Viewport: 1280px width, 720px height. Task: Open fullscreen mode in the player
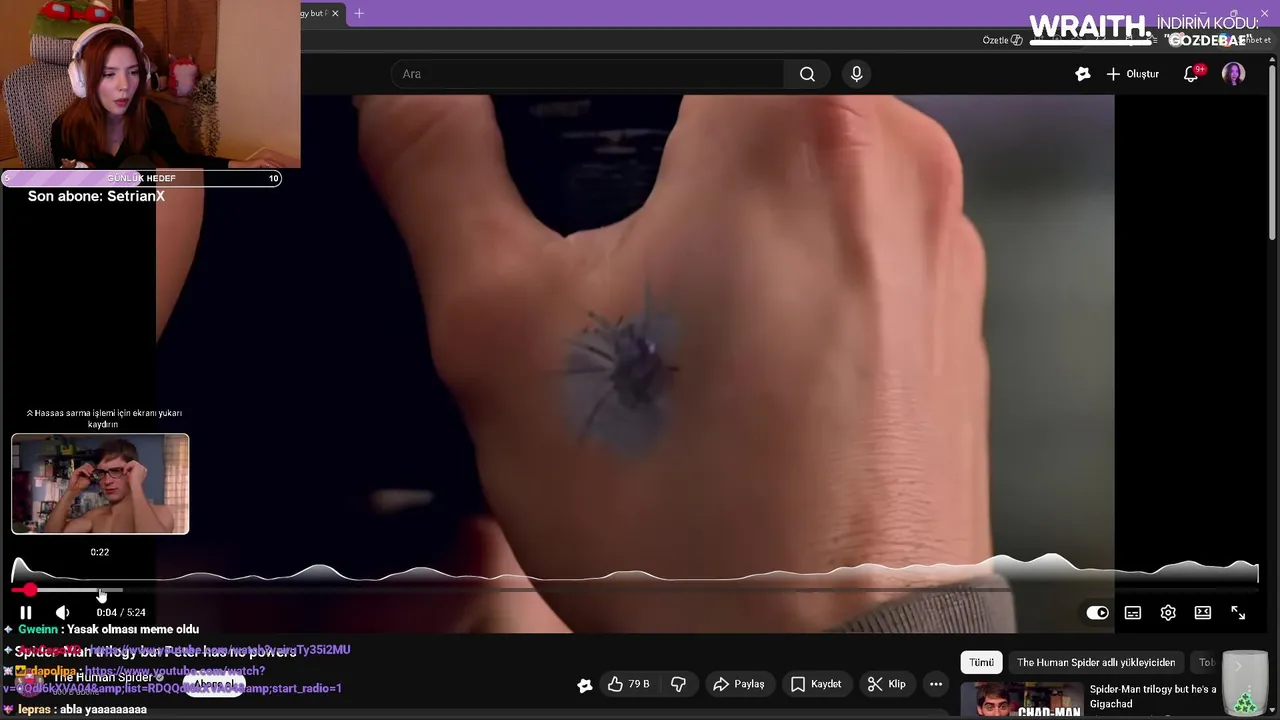click(x=1238, y=613)
